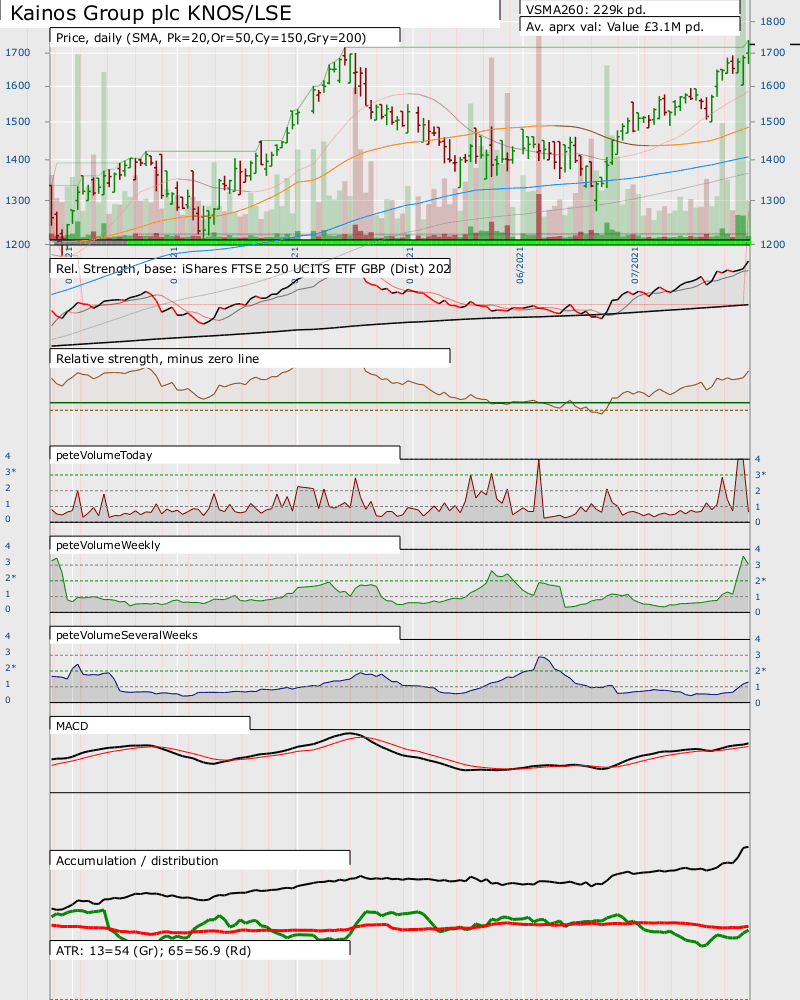This screenshot has width=800, height=1000.
Task: Click the 3* threshold on peteVolumeToday left axis
Action: (x=11, y=471)
